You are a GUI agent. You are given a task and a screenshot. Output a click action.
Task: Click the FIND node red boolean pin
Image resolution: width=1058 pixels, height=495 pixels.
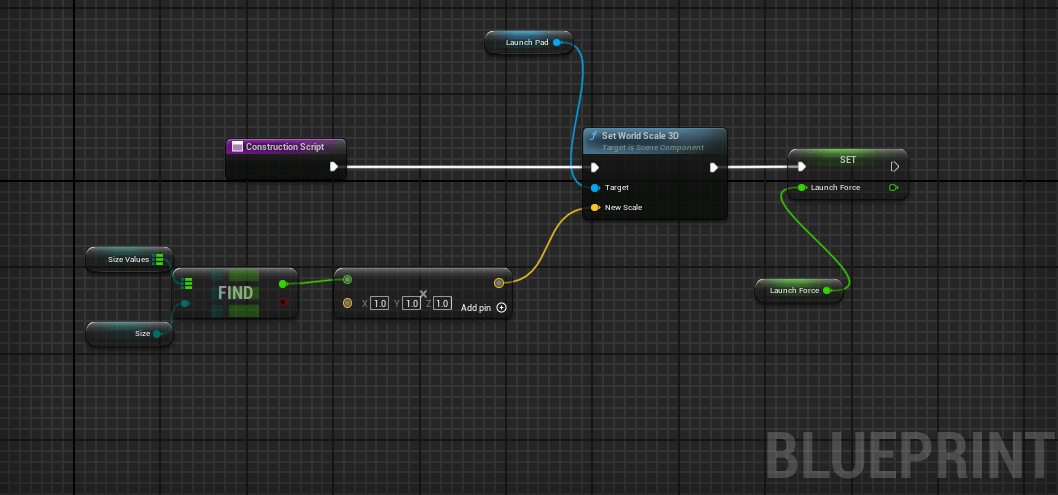284,301
